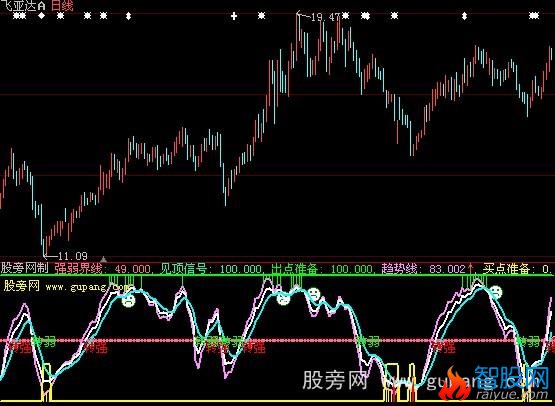Click the 19.47 high price label
This screenshot has height=406, width=555.
pyautogui.click(x=325, y=17)
